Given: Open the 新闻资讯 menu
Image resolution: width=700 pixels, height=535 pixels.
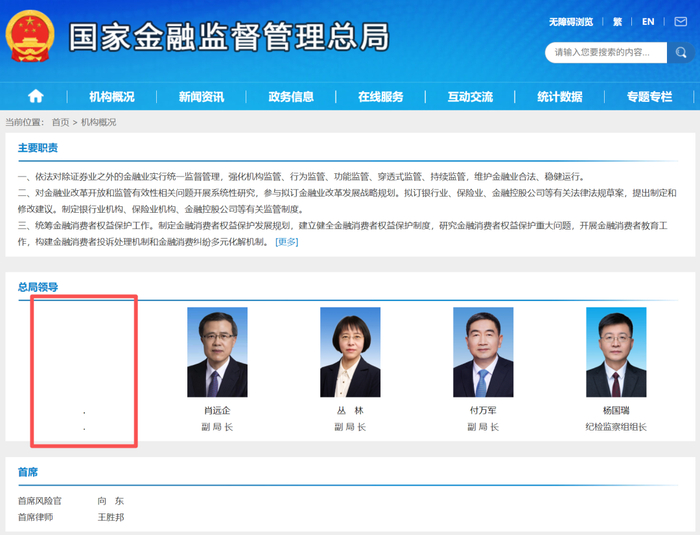Looking at the screenshot, I should coord(201,96).
